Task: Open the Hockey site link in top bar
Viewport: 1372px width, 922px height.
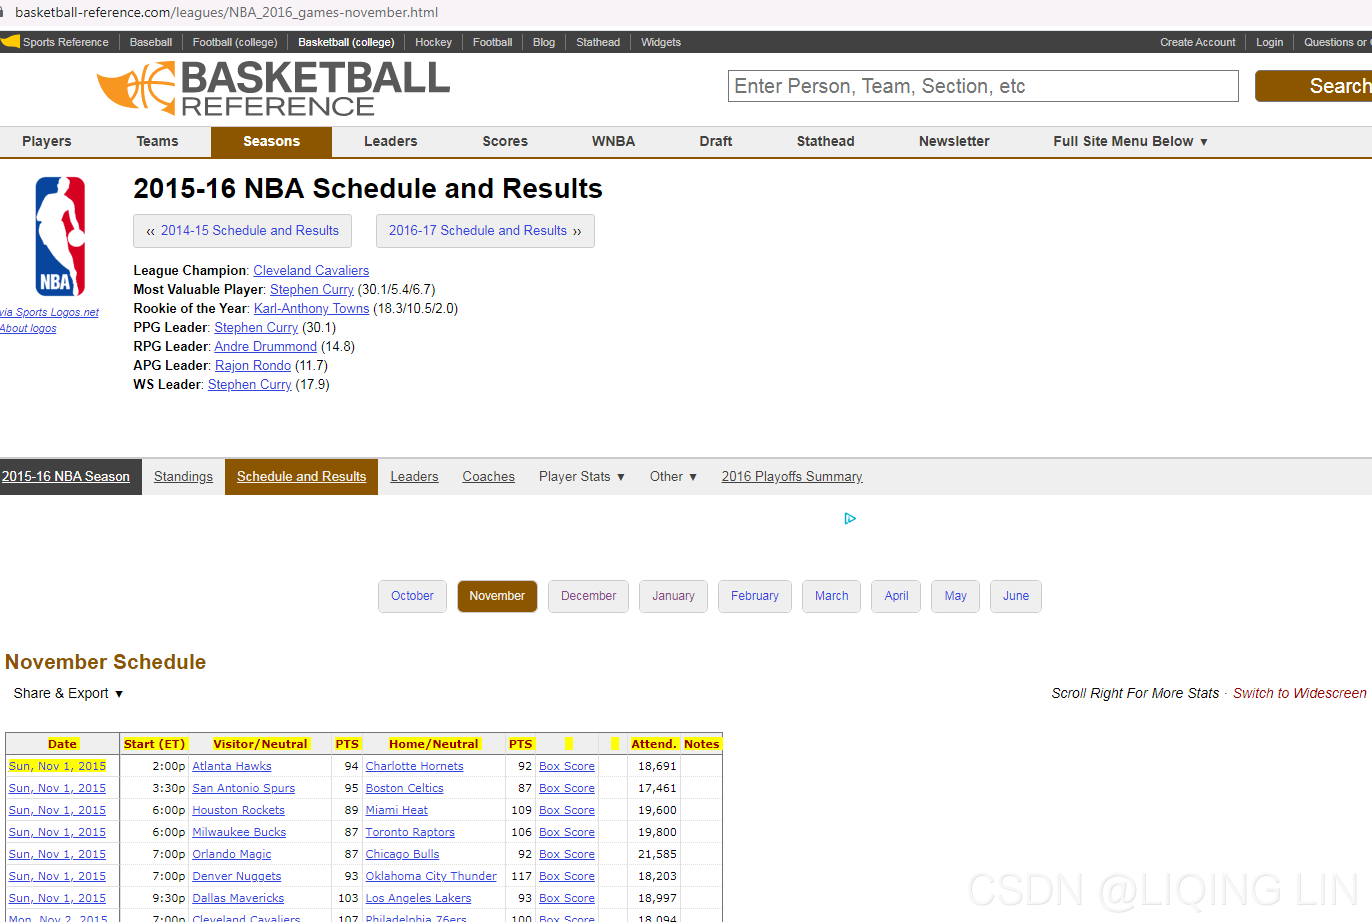Action: (433, 42)
